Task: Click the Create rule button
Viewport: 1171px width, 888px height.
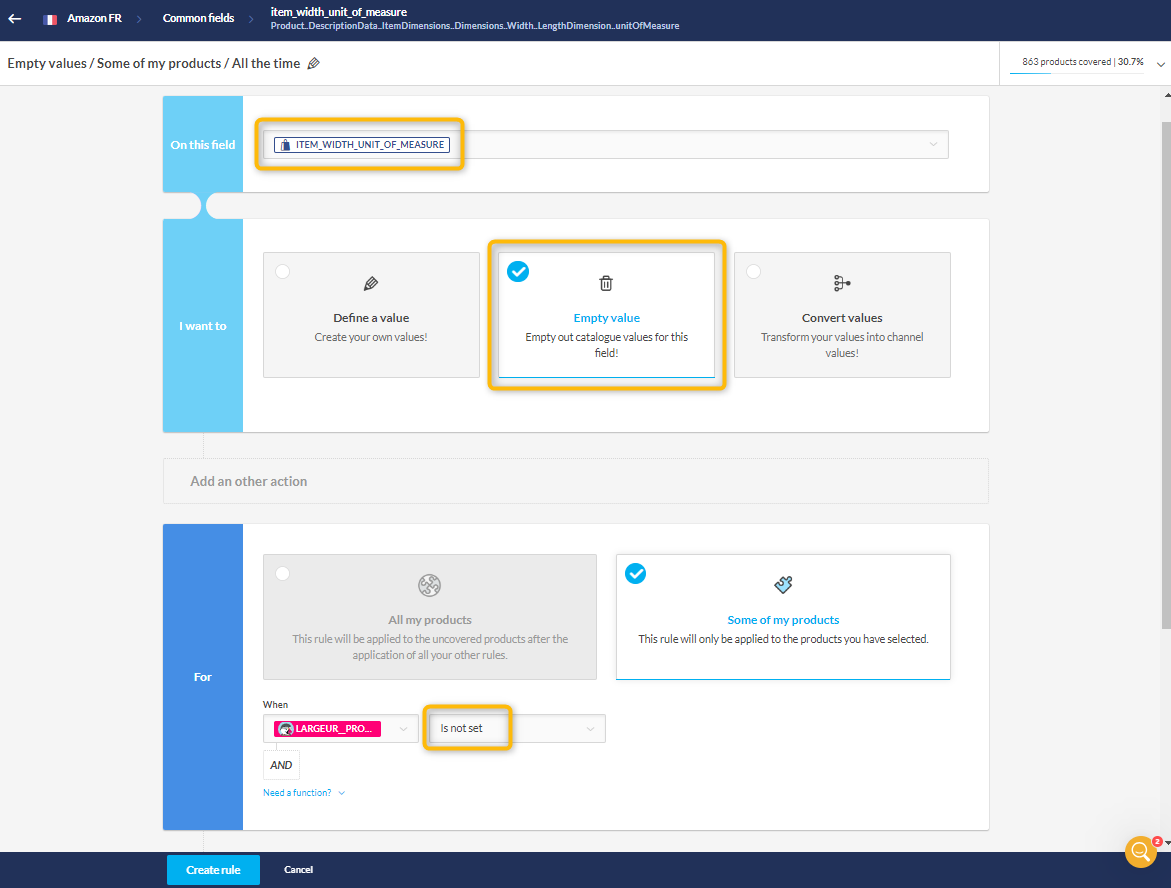Action: pos(213,870)
